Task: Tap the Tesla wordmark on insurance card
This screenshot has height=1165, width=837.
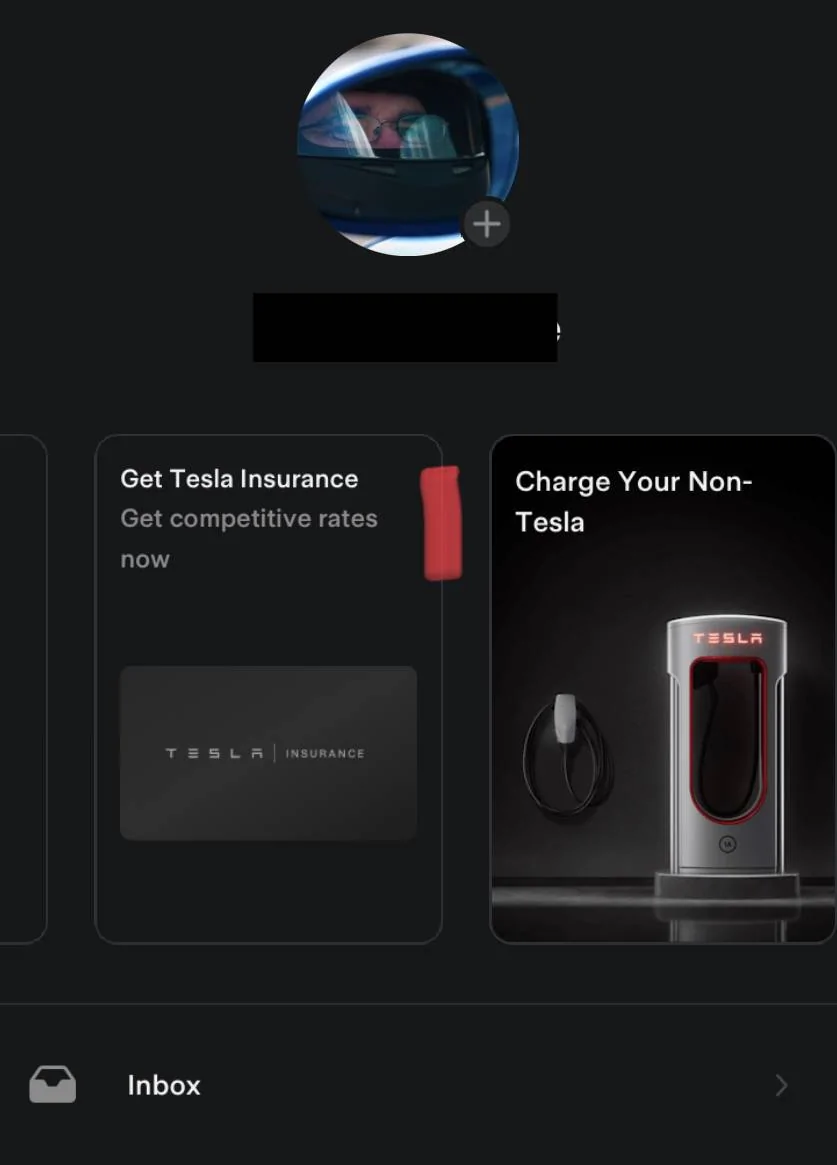Action: pyautogui.click(x=214, y=753)
